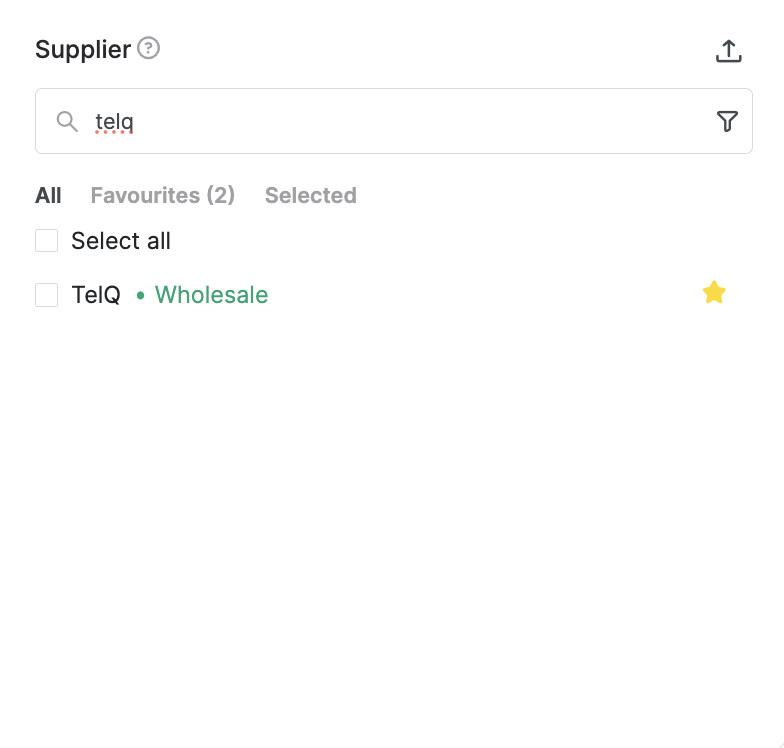Screen dimensions: 784x748
Task: Open the funnel filter options
Action: point(727,122)
